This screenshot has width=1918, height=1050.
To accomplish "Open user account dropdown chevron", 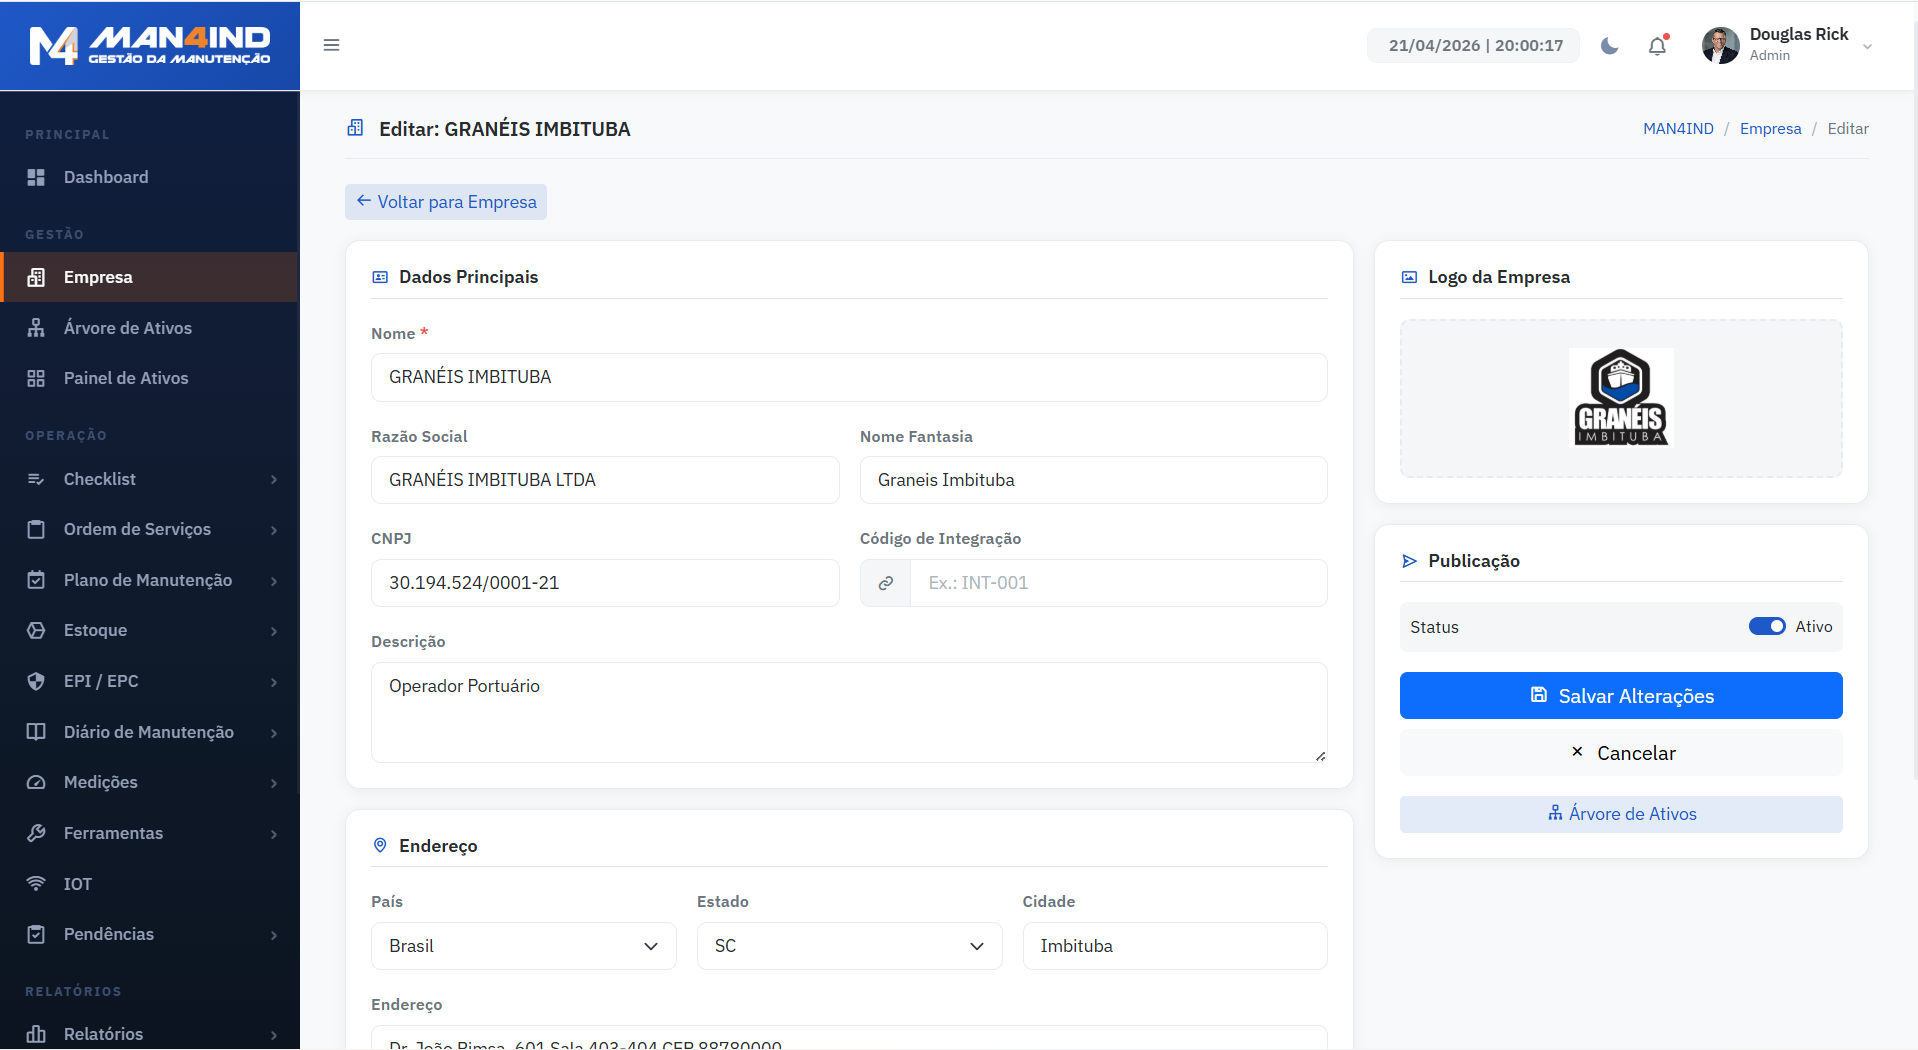I will click(x=1867, y=46).
